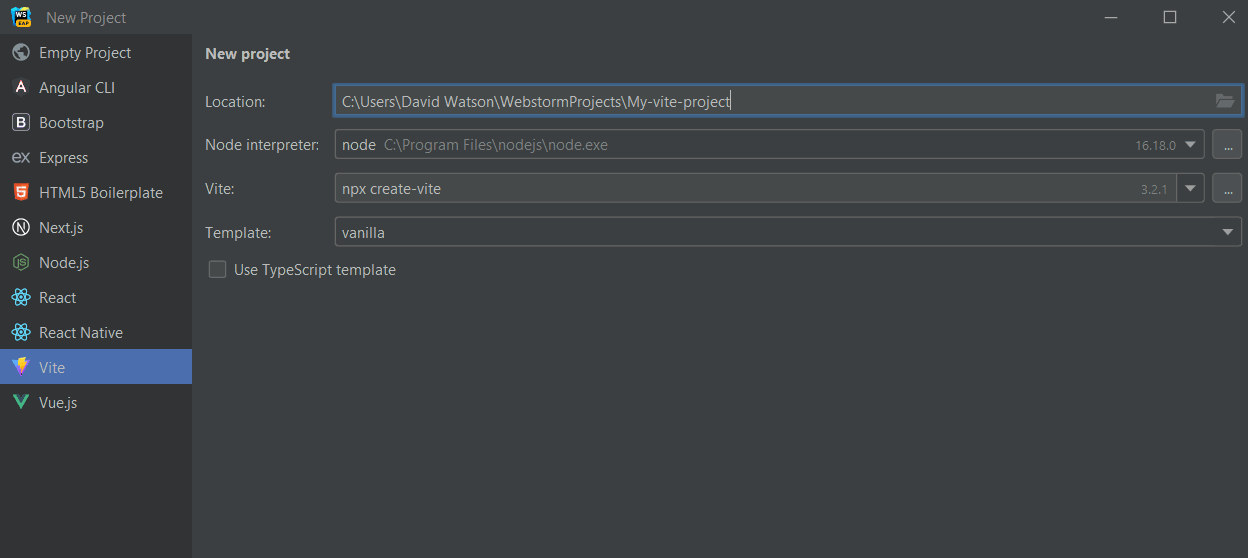The height and width of the screenshot is (558, 1248).
Task: Click the HTML5 Boilerplate shield icon
Action: pos(20,193)
